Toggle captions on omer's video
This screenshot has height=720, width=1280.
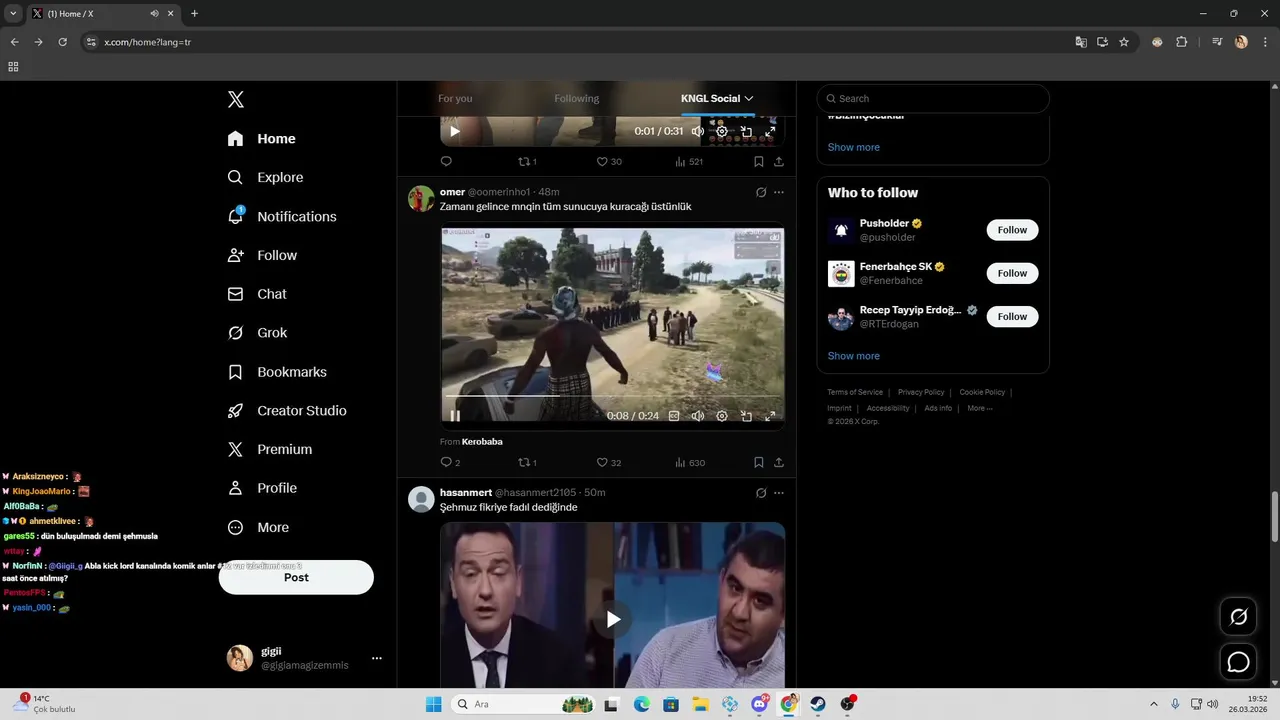pos(674,416)
